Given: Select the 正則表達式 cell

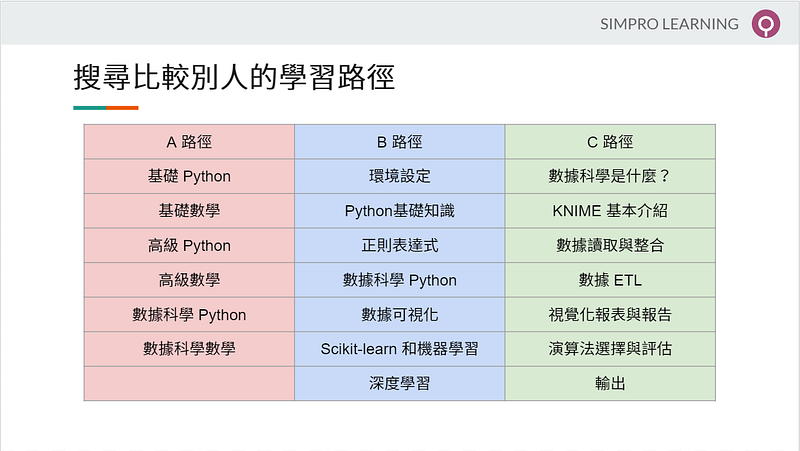Looking at the screenshot, I should pos(399,245).
